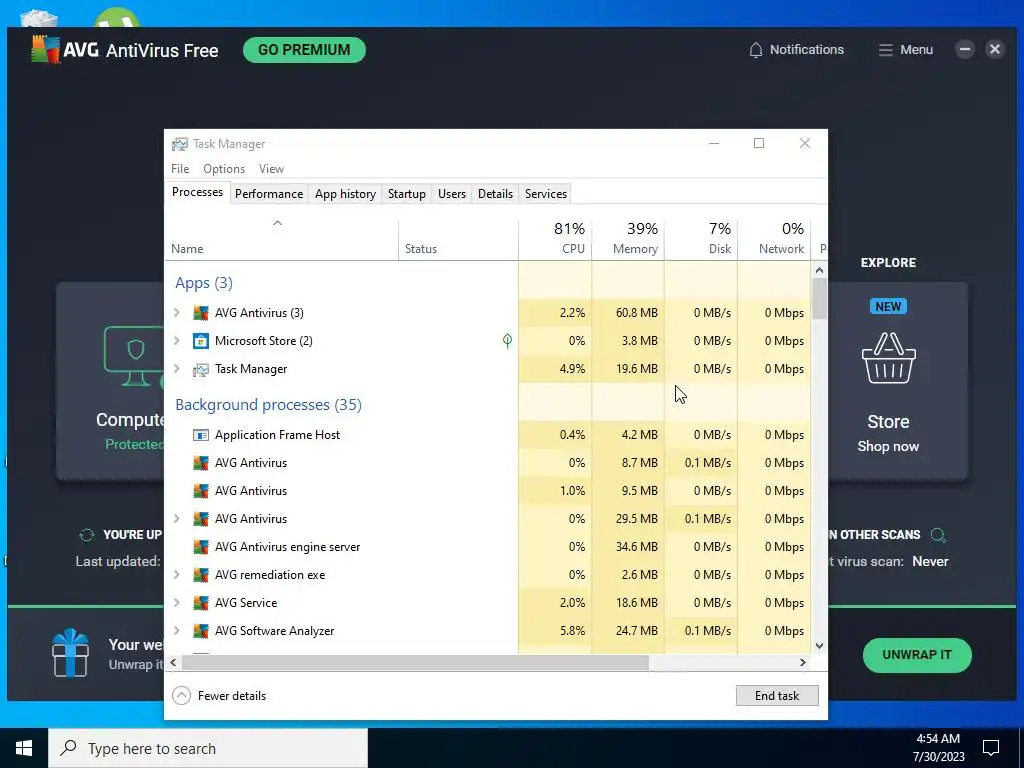Expand the AVG remediation exe process
The width and height of the screenshot is (1024, 768).
pyautogui.click(x=176, y=575)
